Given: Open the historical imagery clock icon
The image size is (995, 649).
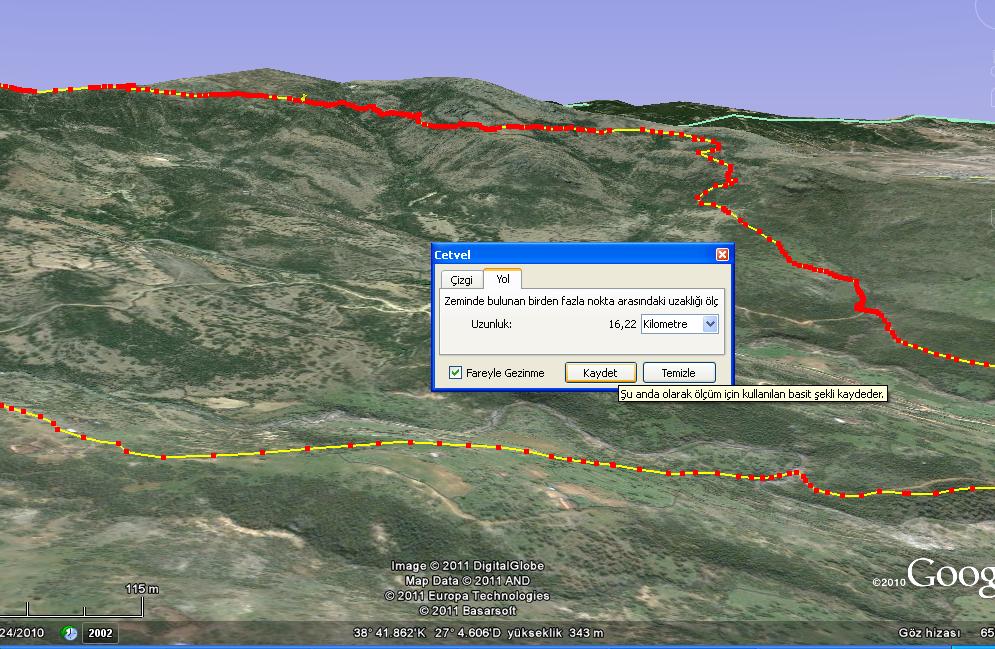Looking at the screenshot, I should pyautogui.click(x=70, y=633).
